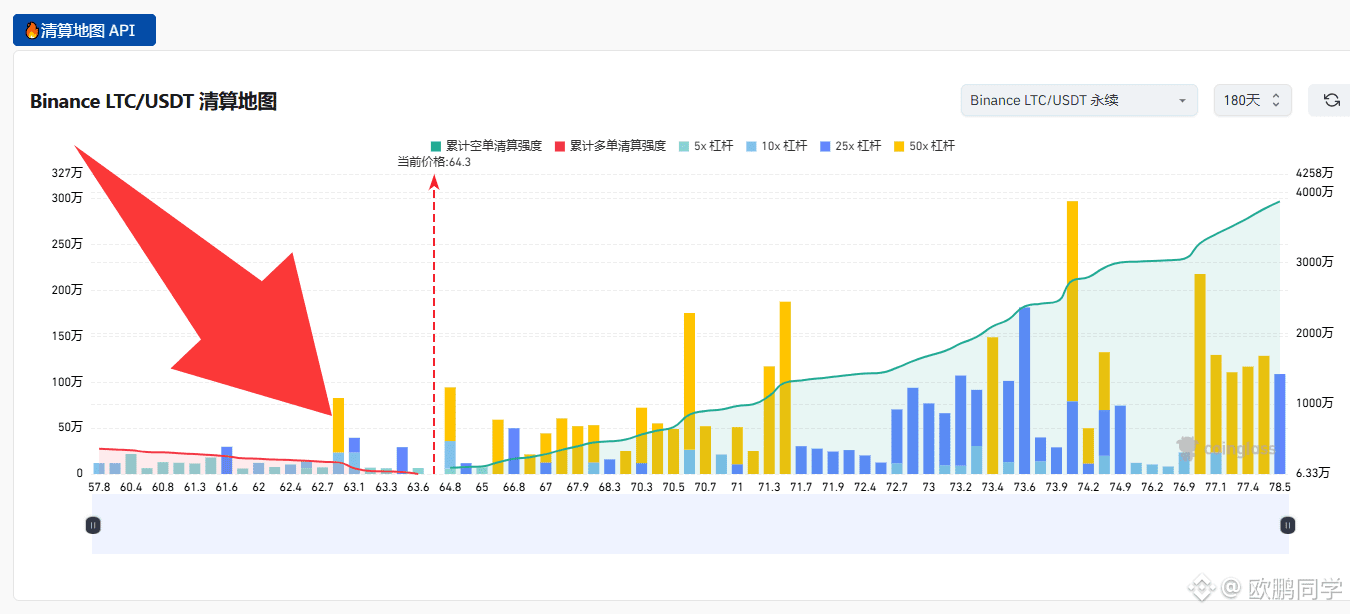Viewport: 1350px width, 614px height.
Task: Click the down chevron on the 180天 stepper
Action: (x=1276, y=105)
